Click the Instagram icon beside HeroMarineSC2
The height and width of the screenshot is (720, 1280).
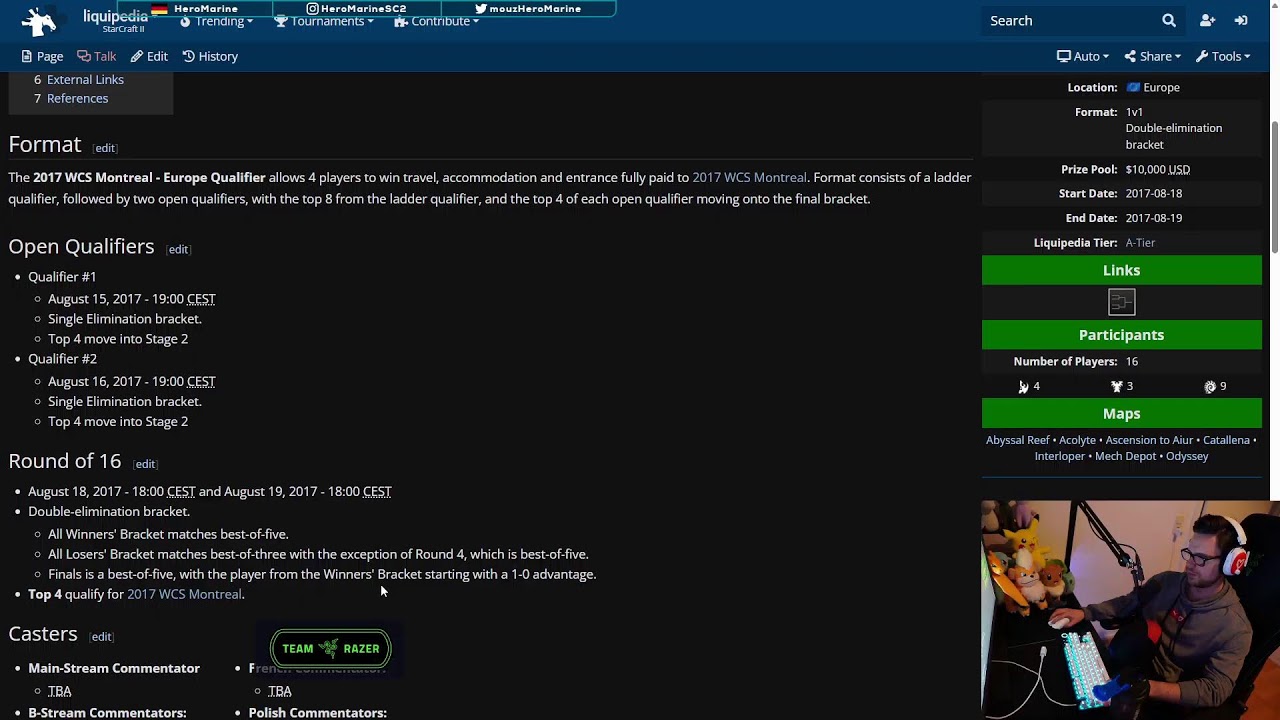click(x=312, y=9)
